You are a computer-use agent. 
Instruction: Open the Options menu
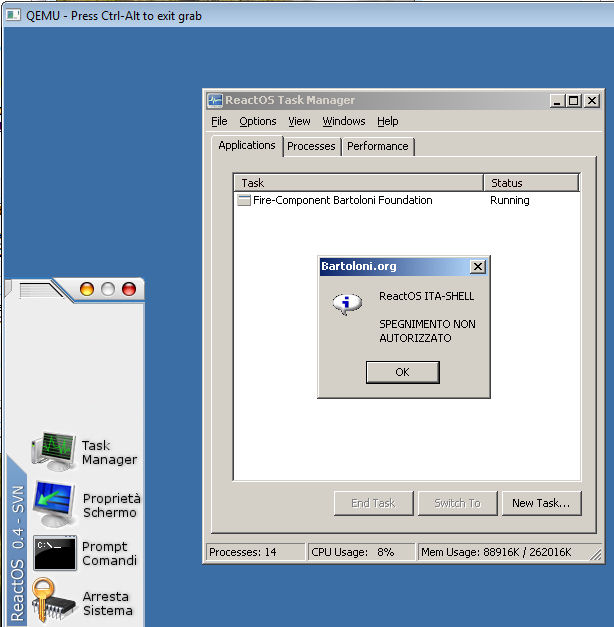pos(258,121)
